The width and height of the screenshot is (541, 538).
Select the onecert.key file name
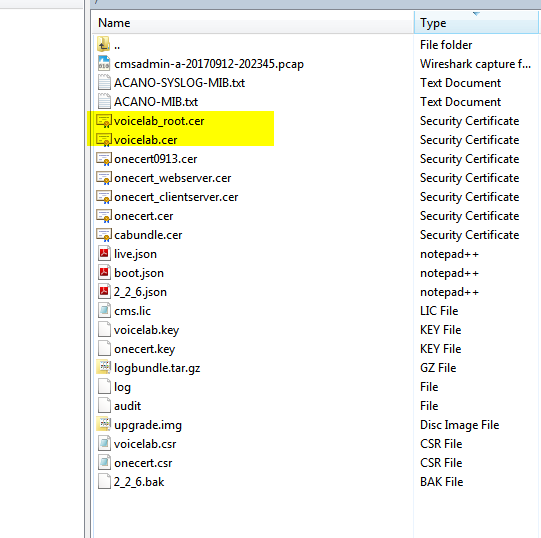tap(145, 349)
